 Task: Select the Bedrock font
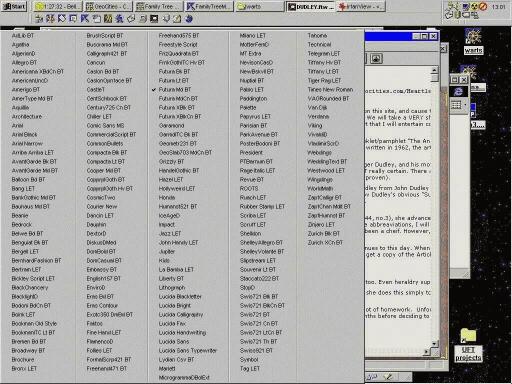point(22,224)
